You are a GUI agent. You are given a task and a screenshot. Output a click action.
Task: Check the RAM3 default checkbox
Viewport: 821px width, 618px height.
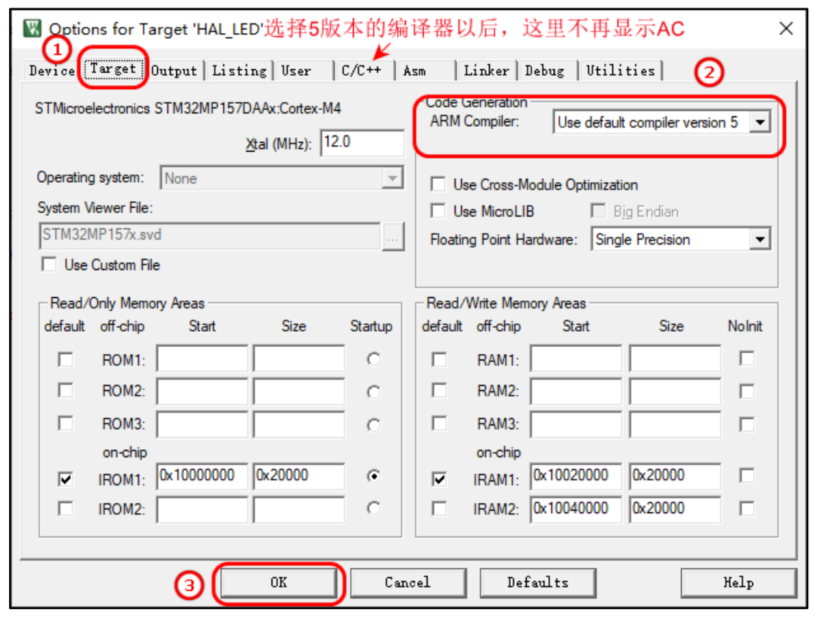(439, 423)
